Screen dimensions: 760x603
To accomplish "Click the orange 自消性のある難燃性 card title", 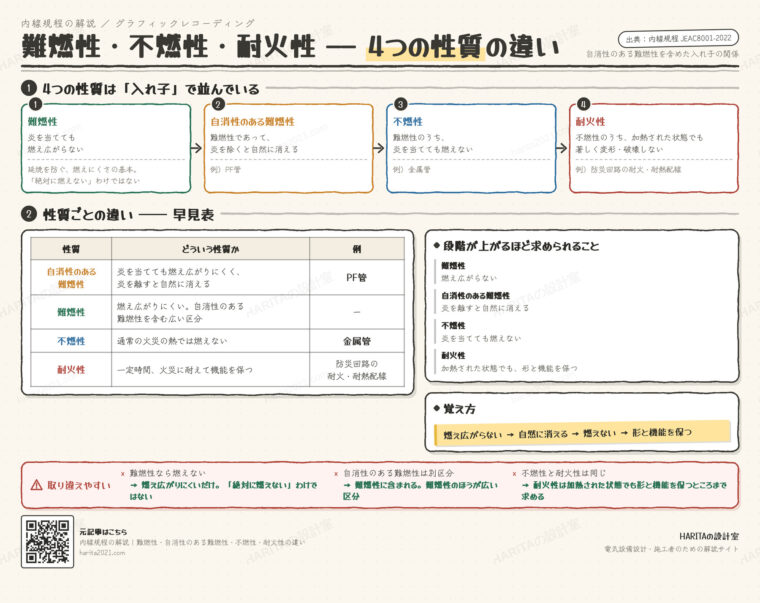I will pyautogui.click(x=253, y=122).
